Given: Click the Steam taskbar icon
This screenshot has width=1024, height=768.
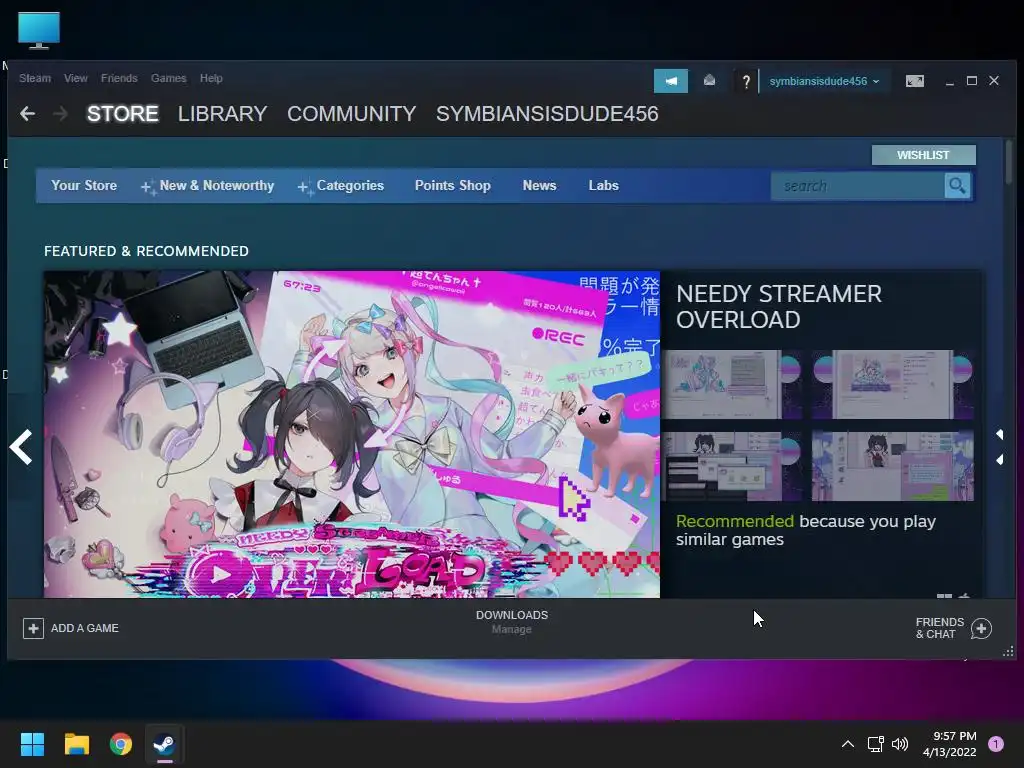Looking at the screenshot, I should 164,744.
